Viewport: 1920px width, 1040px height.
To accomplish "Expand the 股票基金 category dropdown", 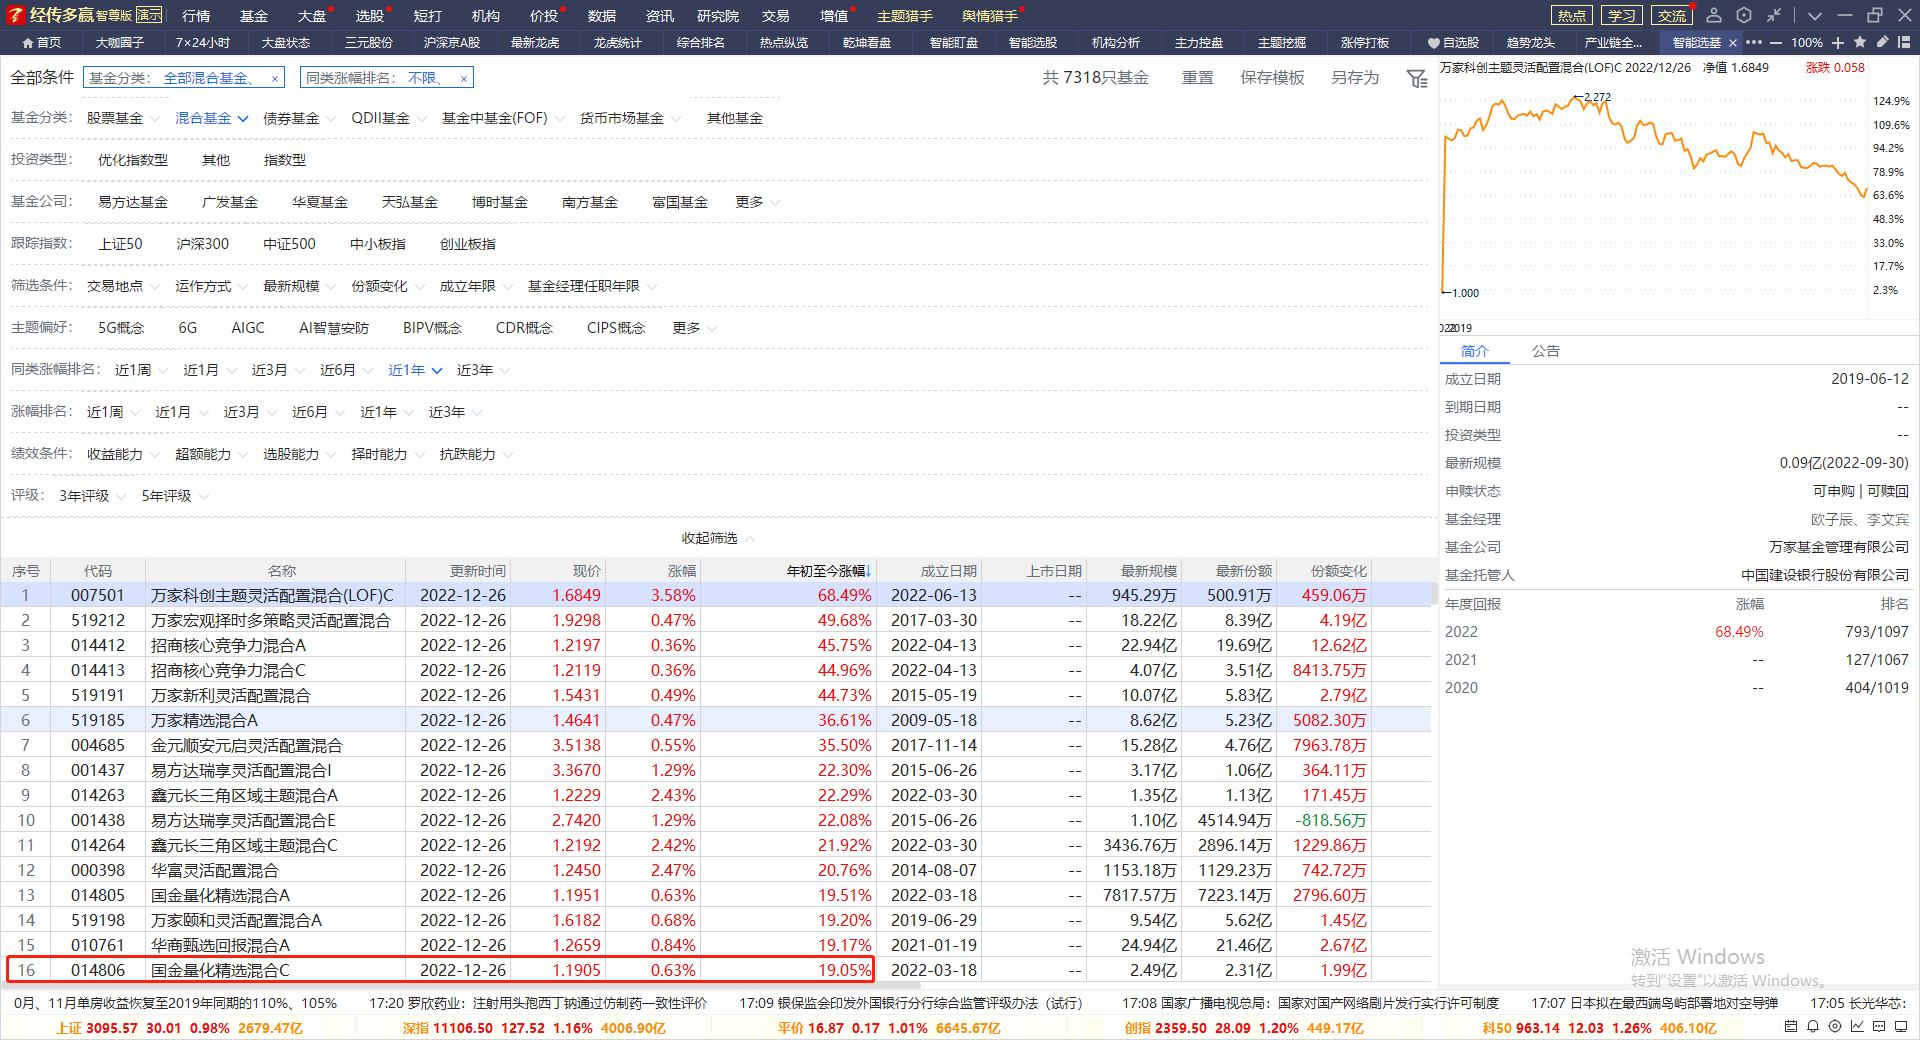I will [x=123, y=118].
